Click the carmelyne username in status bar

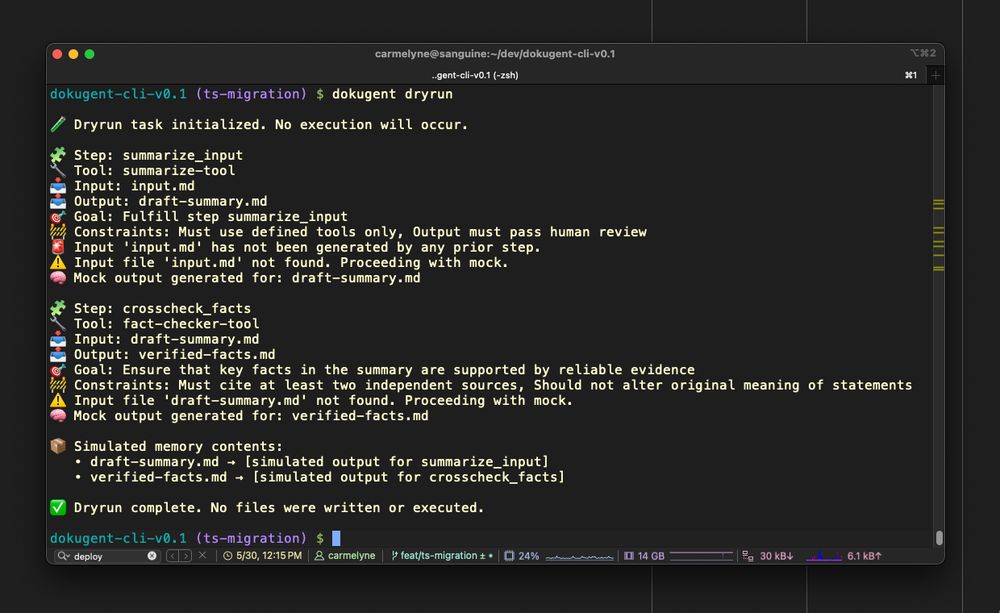point(351,556)
